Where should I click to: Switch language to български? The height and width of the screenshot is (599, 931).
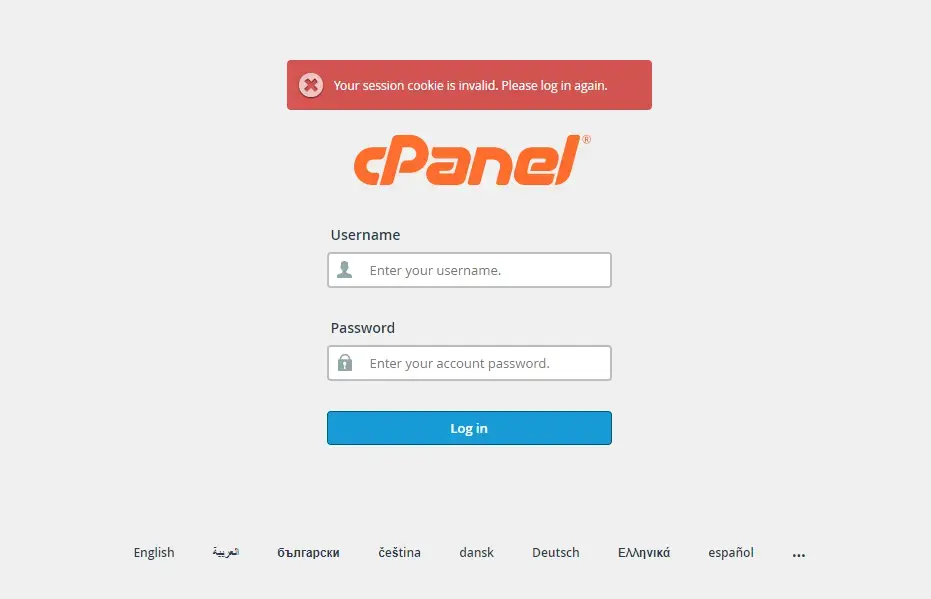[308, 553]
